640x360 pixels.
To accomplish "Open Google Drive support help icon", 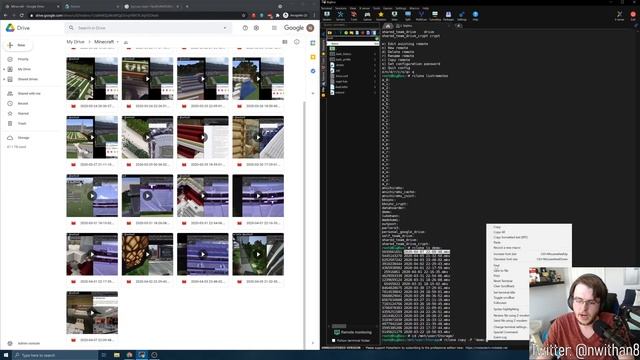I will coord(245,28).
